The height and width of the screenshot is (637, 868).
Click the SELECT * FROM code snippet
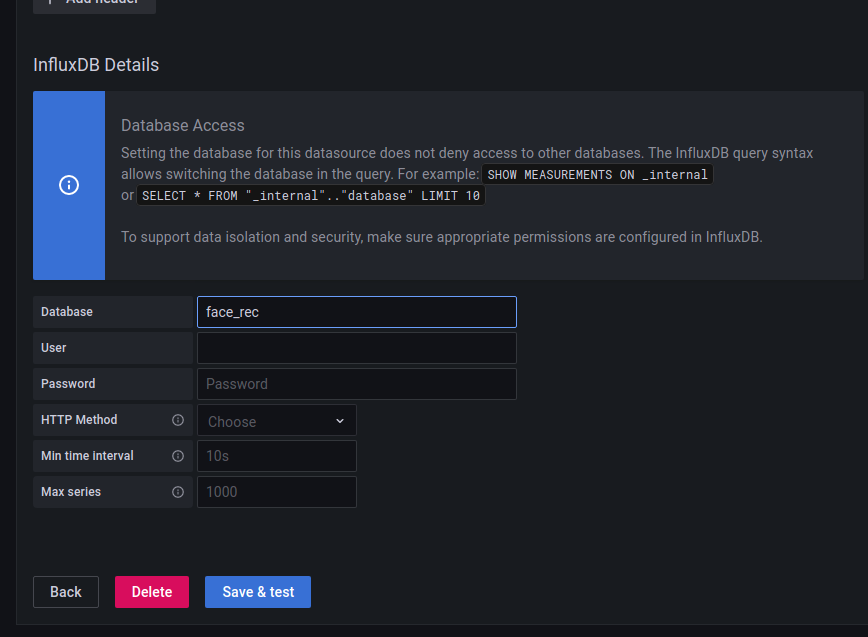pos(311,196)
